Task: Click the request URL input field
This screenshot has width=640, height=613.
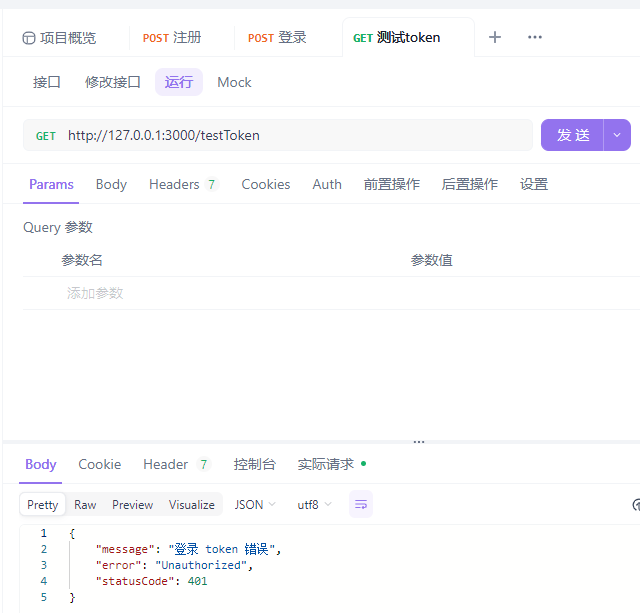Action: click(290, 135)
